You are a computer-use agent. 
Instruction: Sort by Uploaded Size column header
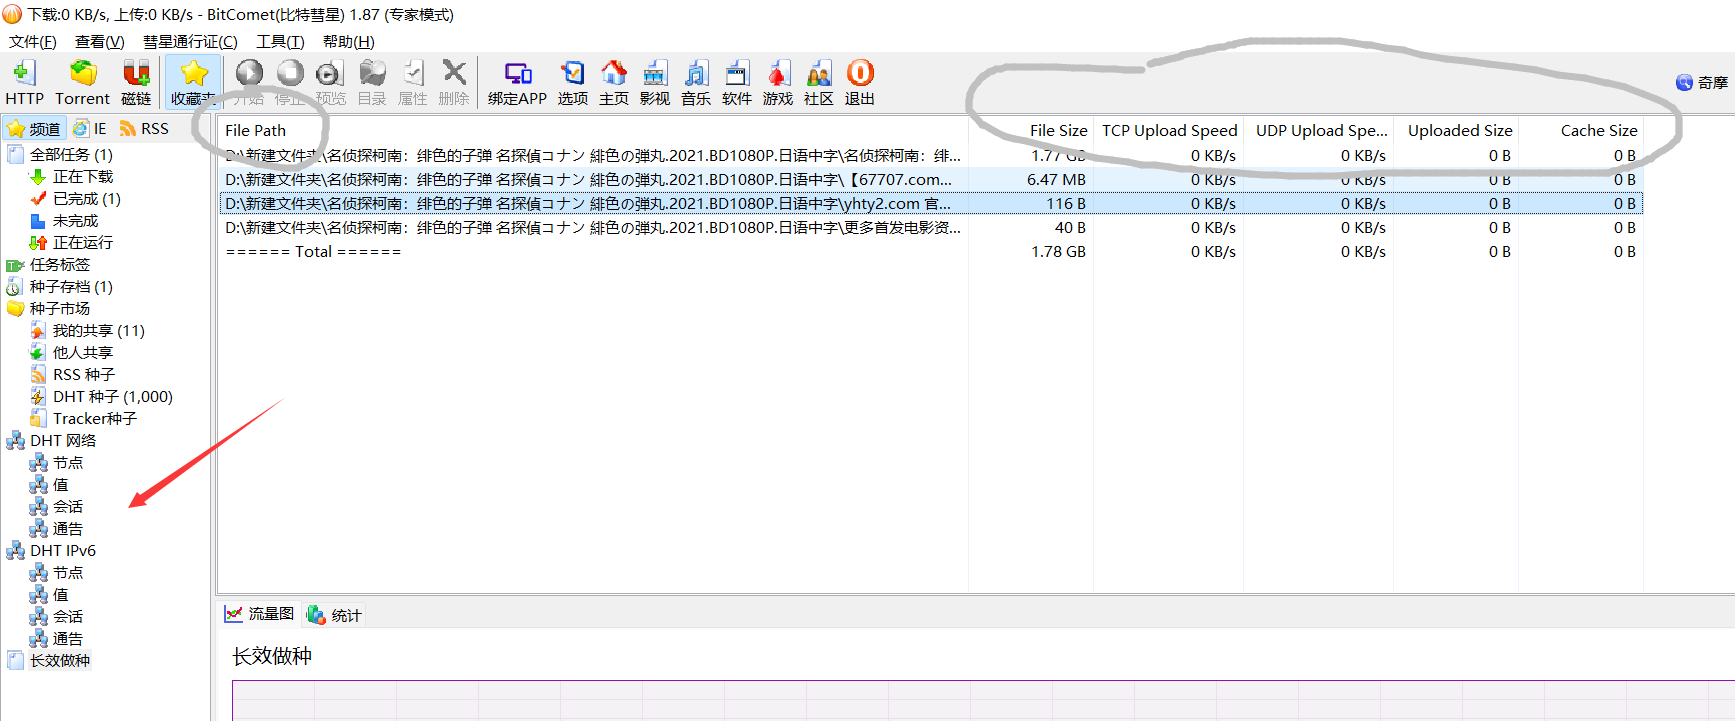pyautogui.click(x=1456, y=130)
